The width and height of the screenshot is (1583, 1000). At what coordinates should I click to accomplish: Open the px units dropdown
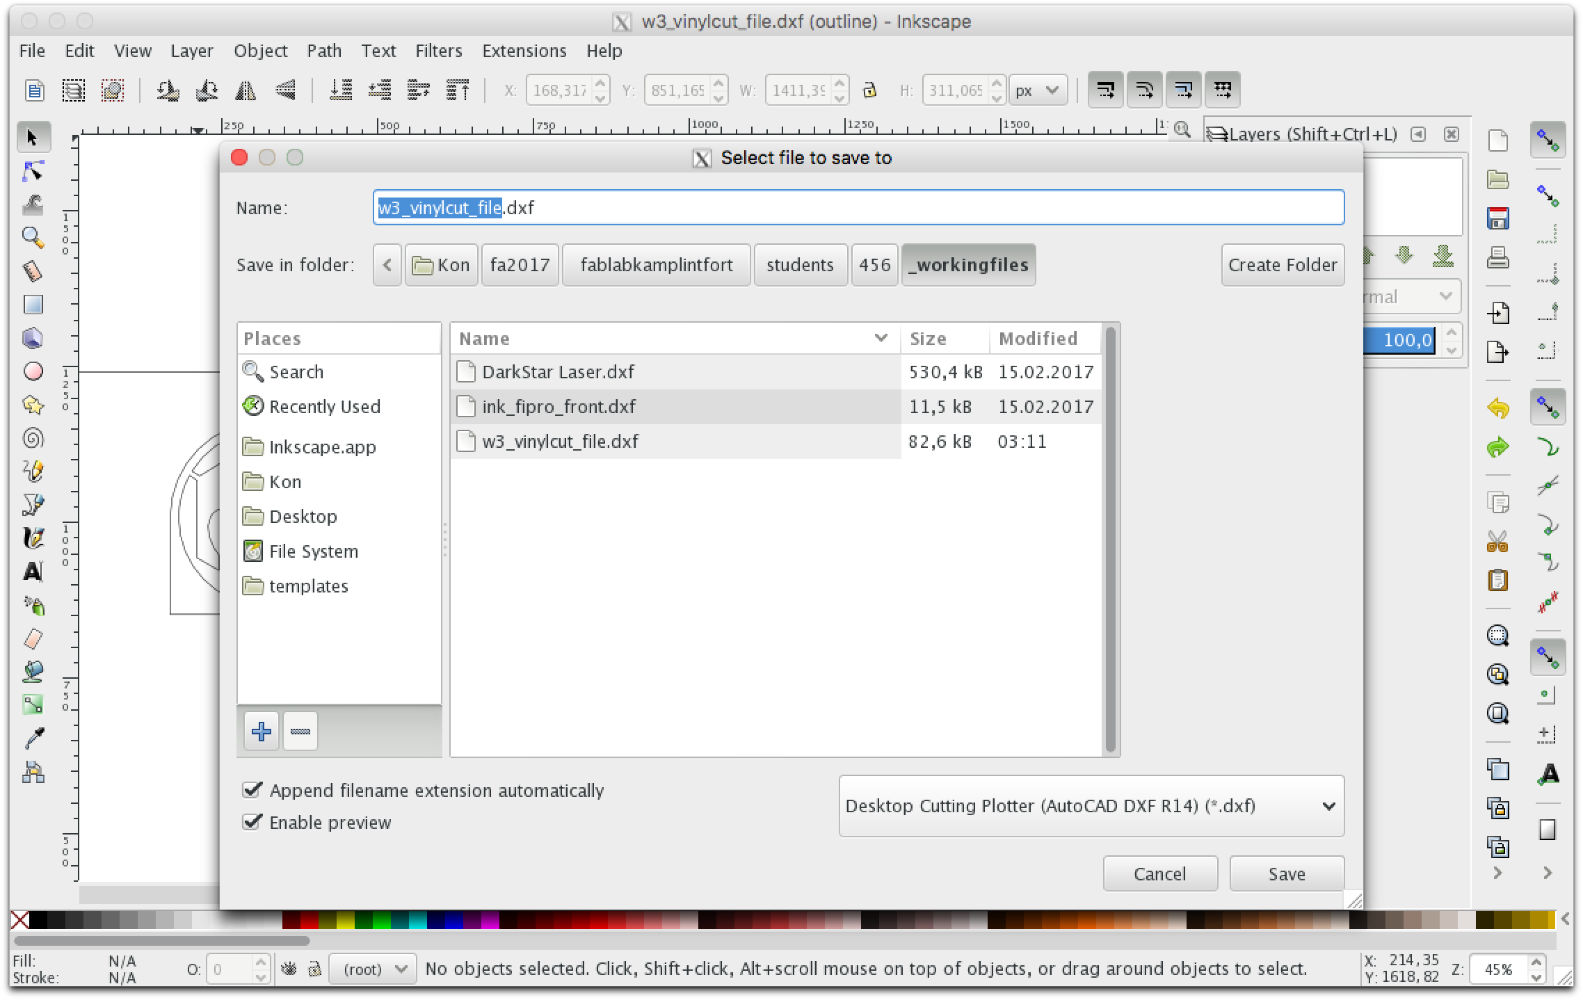1038,90
